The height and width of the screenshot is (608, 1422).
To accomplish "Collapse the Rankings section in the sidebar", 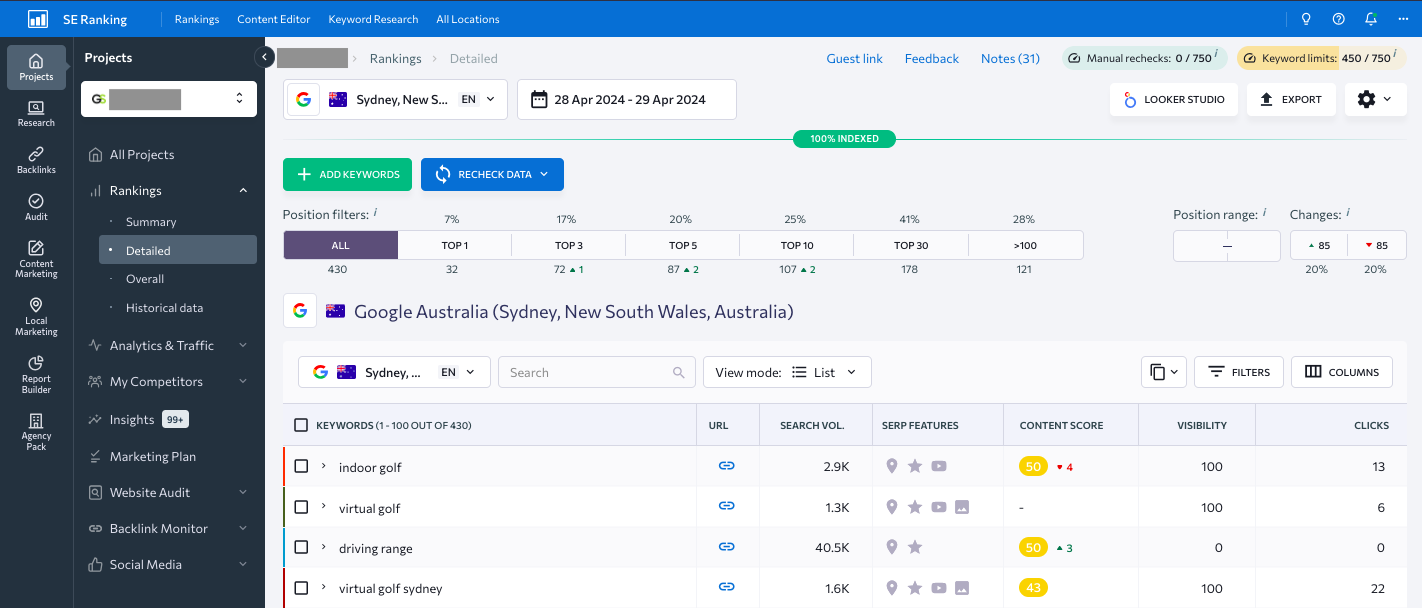I will point(242,190).
